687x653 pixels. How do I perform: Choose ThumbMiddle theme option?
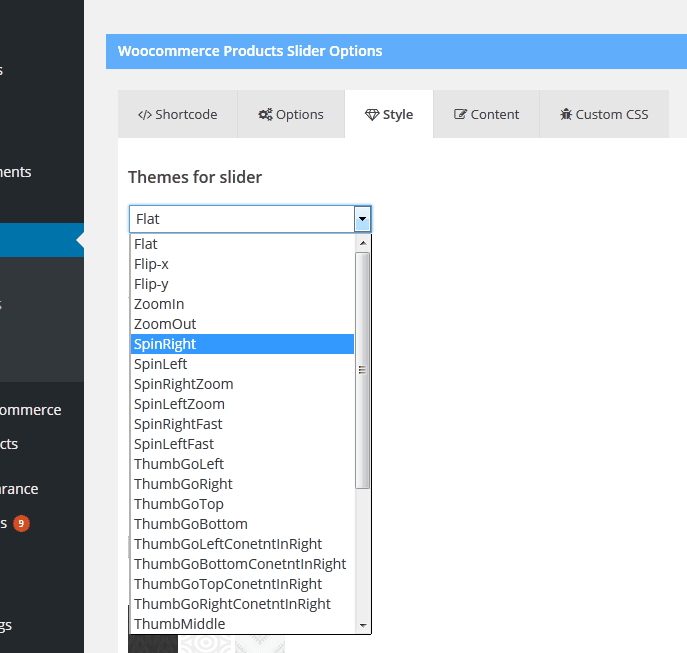click(x=242, y=624)
